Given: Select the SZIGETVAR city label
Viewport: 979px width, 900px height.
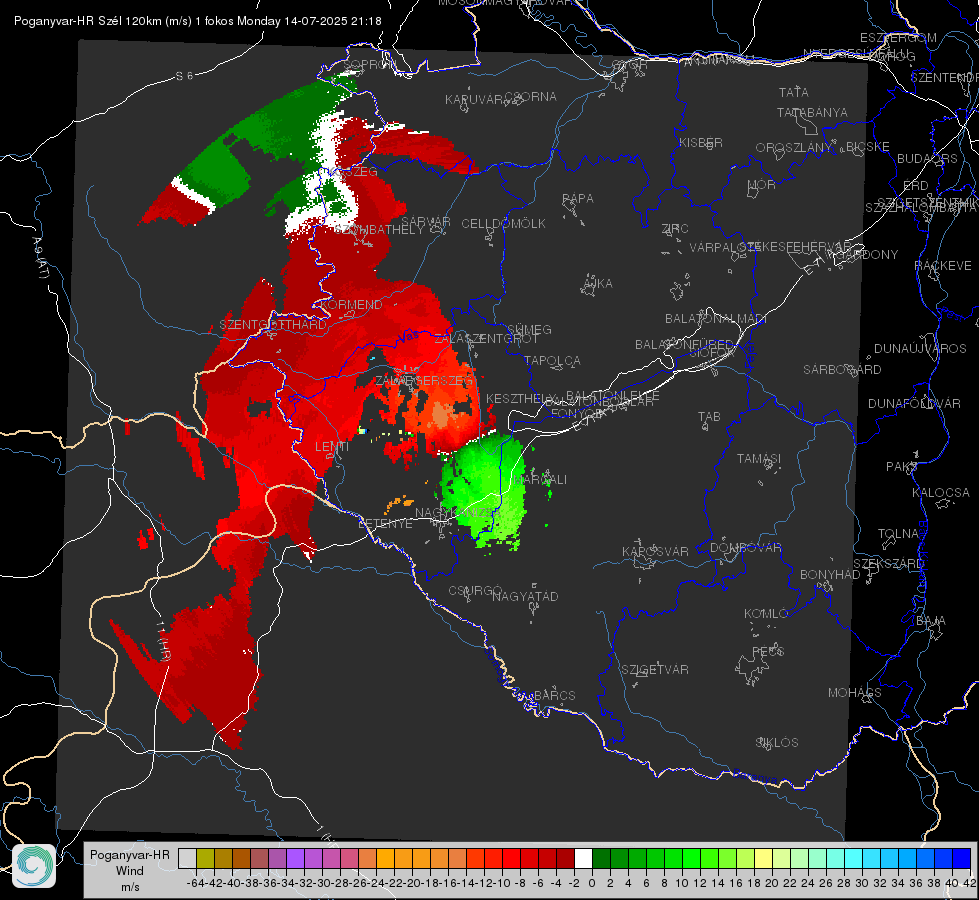Looking at the screenshot, I should (654, 669).
